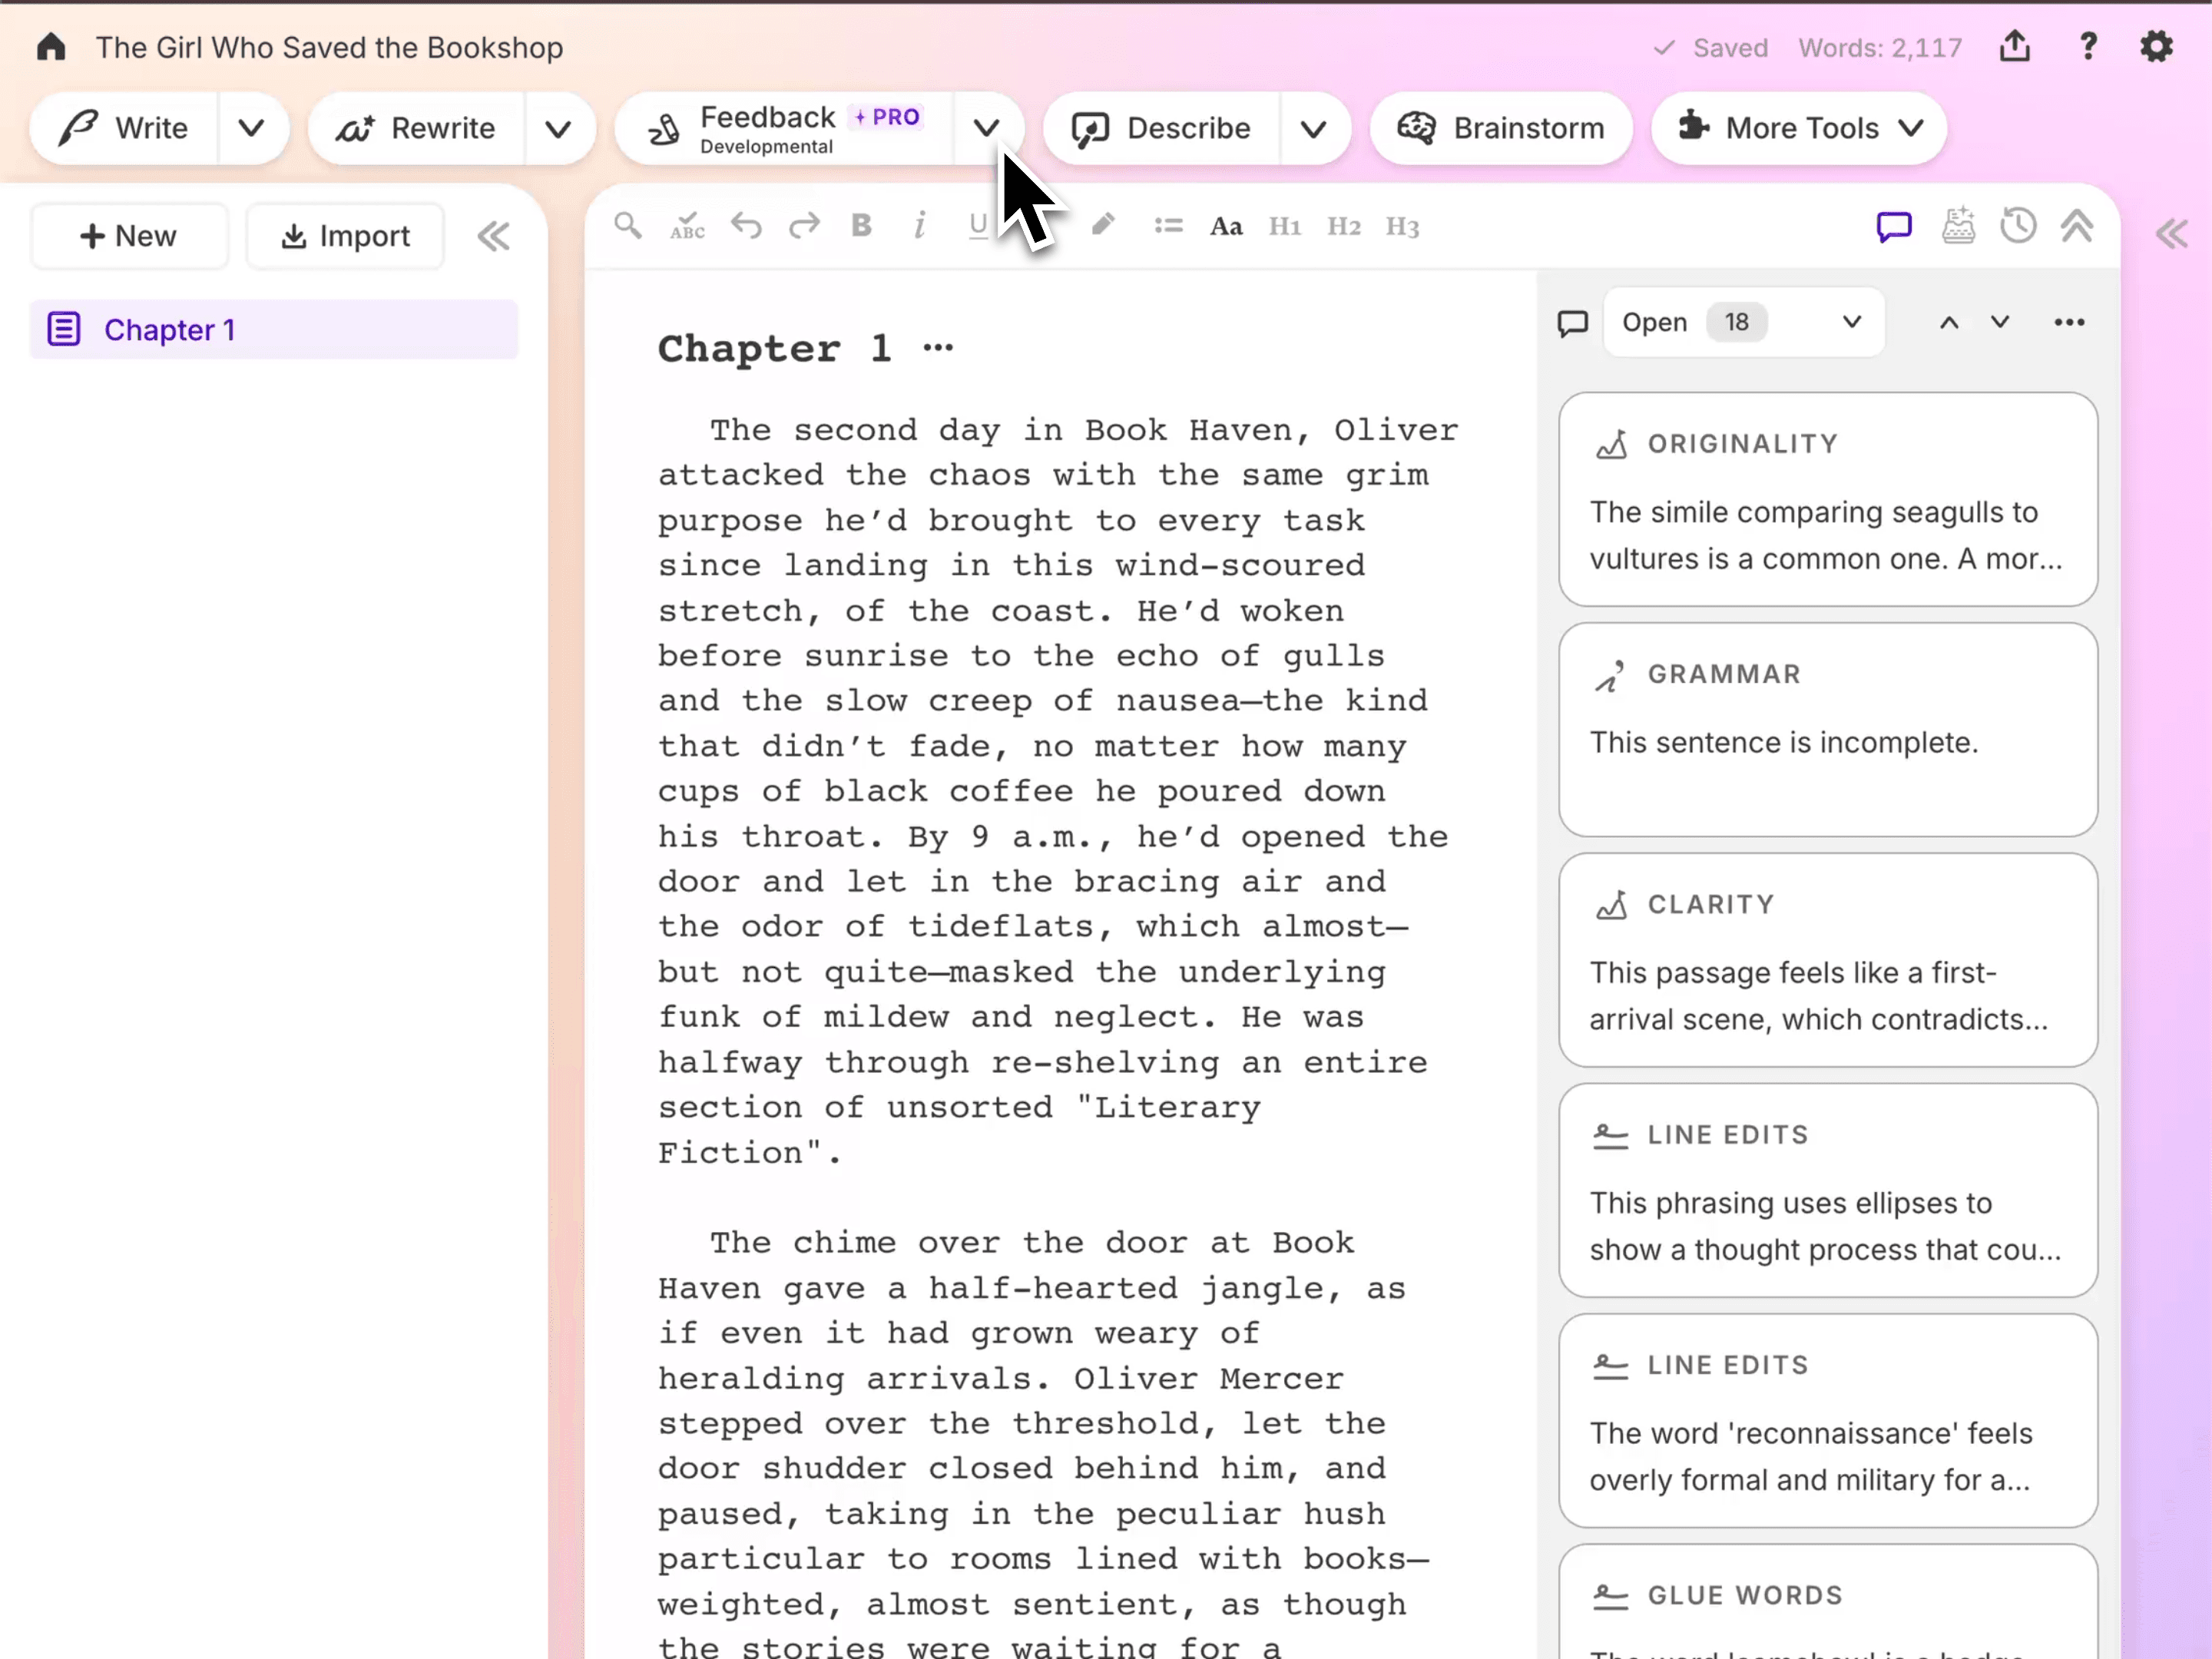
Task: Create a New document
Action: pos(129,236)
